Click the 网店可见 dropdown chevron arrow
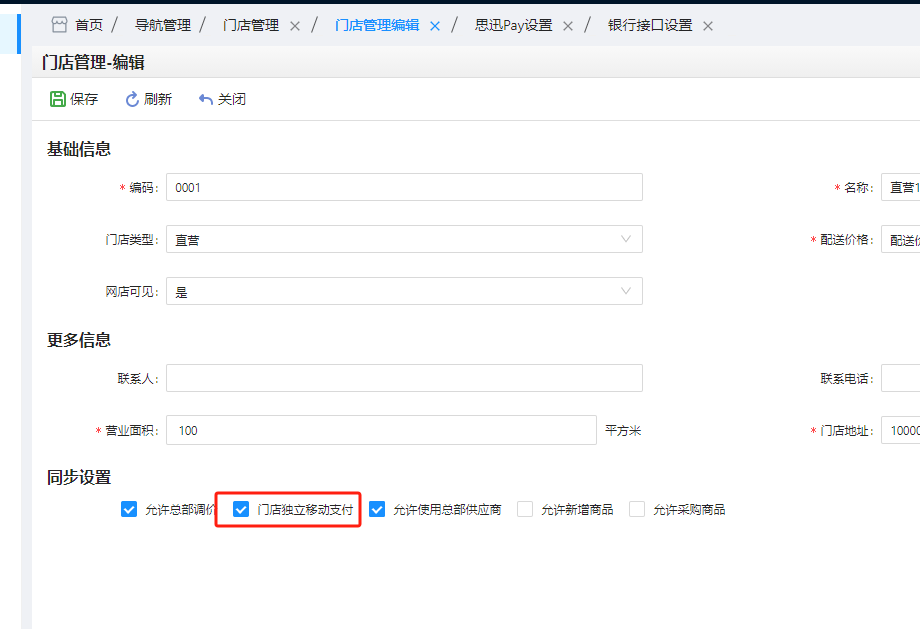The height and width of the screenshot is (629, 920). pyautogui.click(x=626, y=291)
